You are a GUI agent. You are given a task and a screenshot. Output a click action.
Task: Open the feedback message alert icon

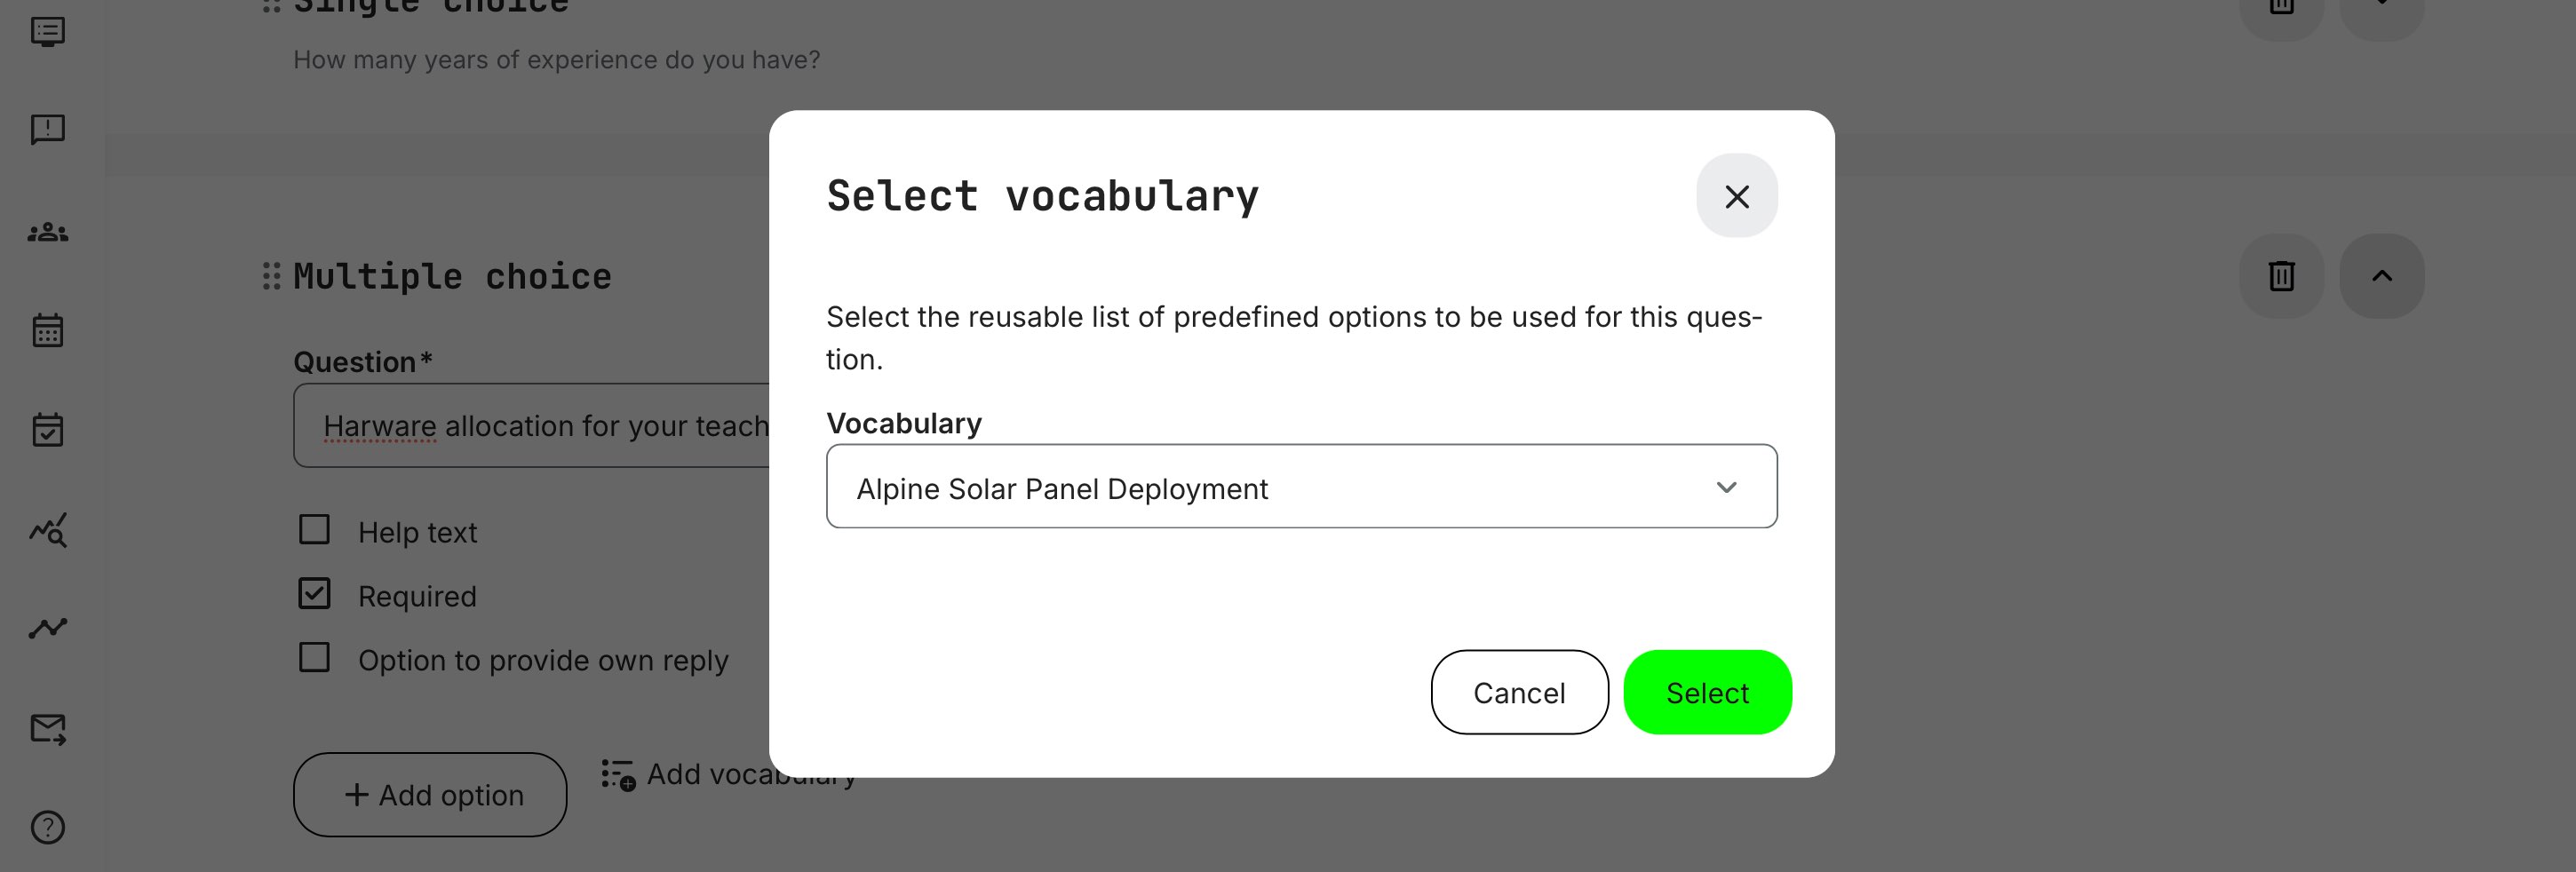(46, 130)
